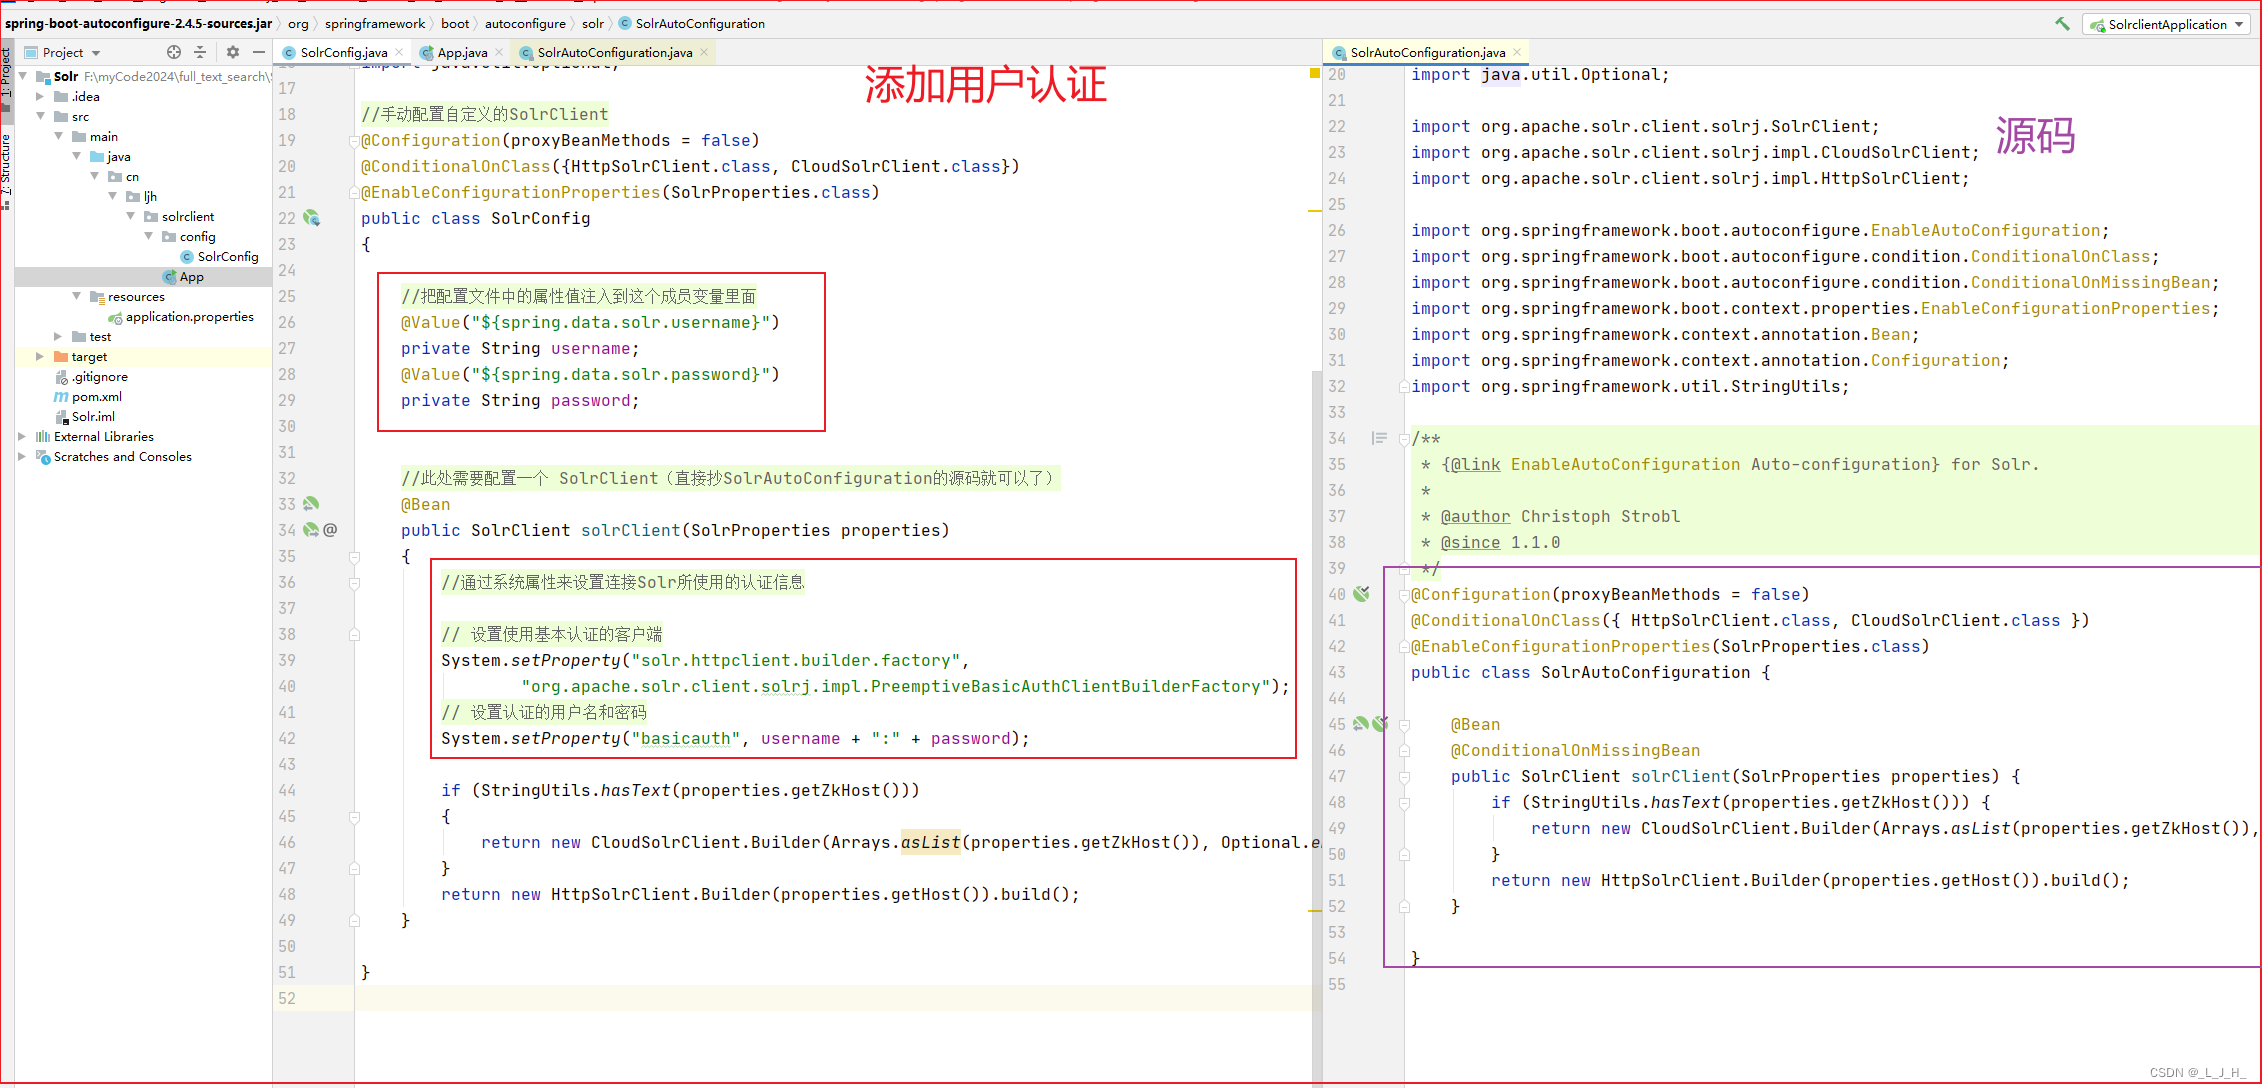Image resolution: width=2262 pixels, height=1088 pixels.
Task: Collapse the src folder
Action: [x=40, y=116]
